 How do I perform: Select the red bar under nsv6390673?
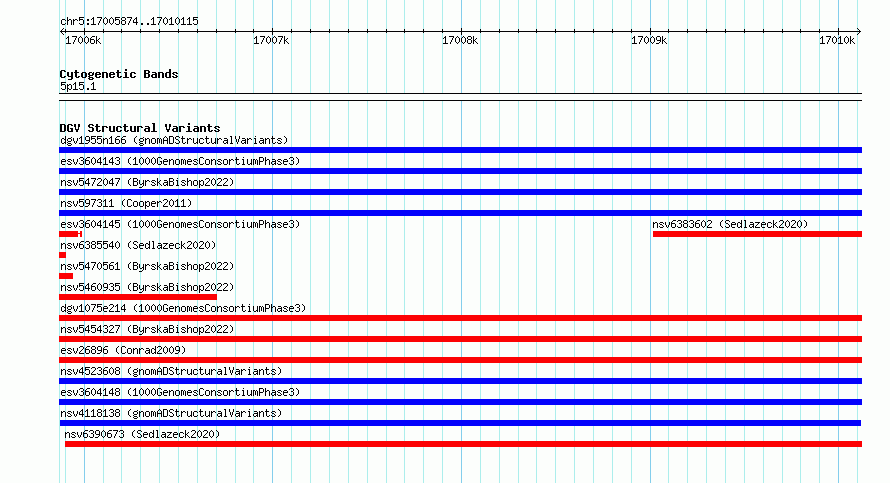[463, 444]
